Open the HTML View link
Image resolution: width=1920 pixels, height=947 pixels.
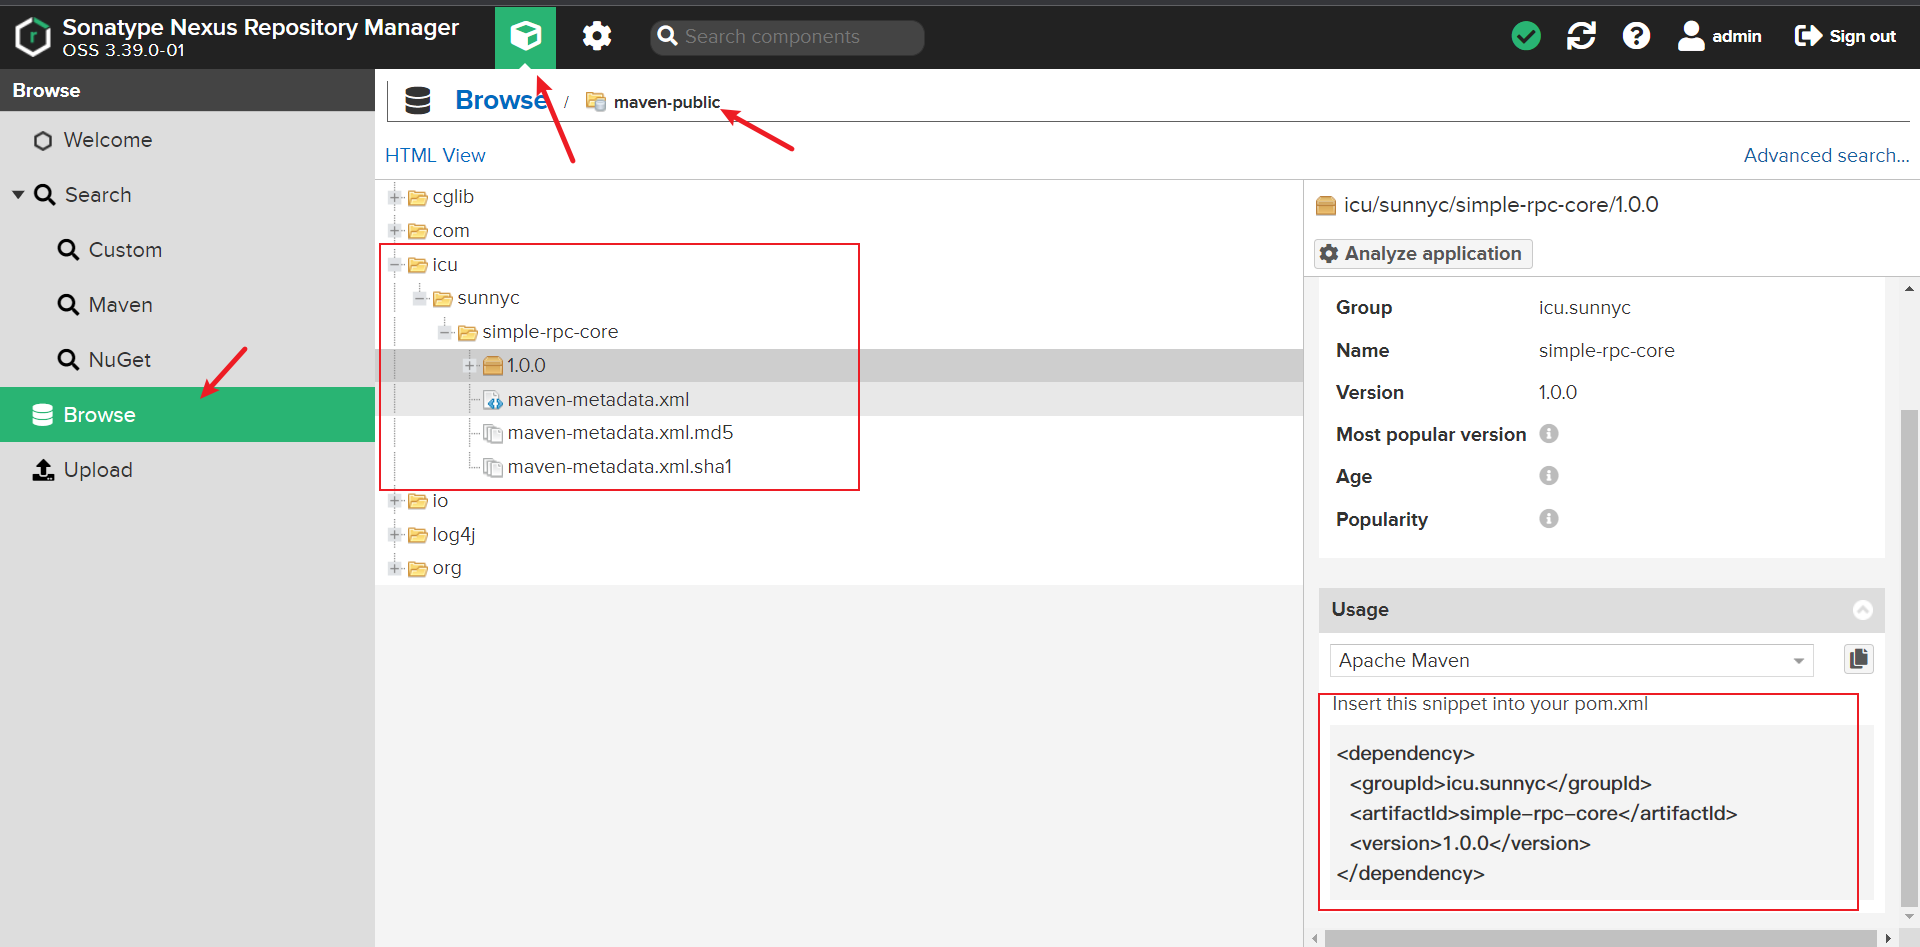point(435,155)
